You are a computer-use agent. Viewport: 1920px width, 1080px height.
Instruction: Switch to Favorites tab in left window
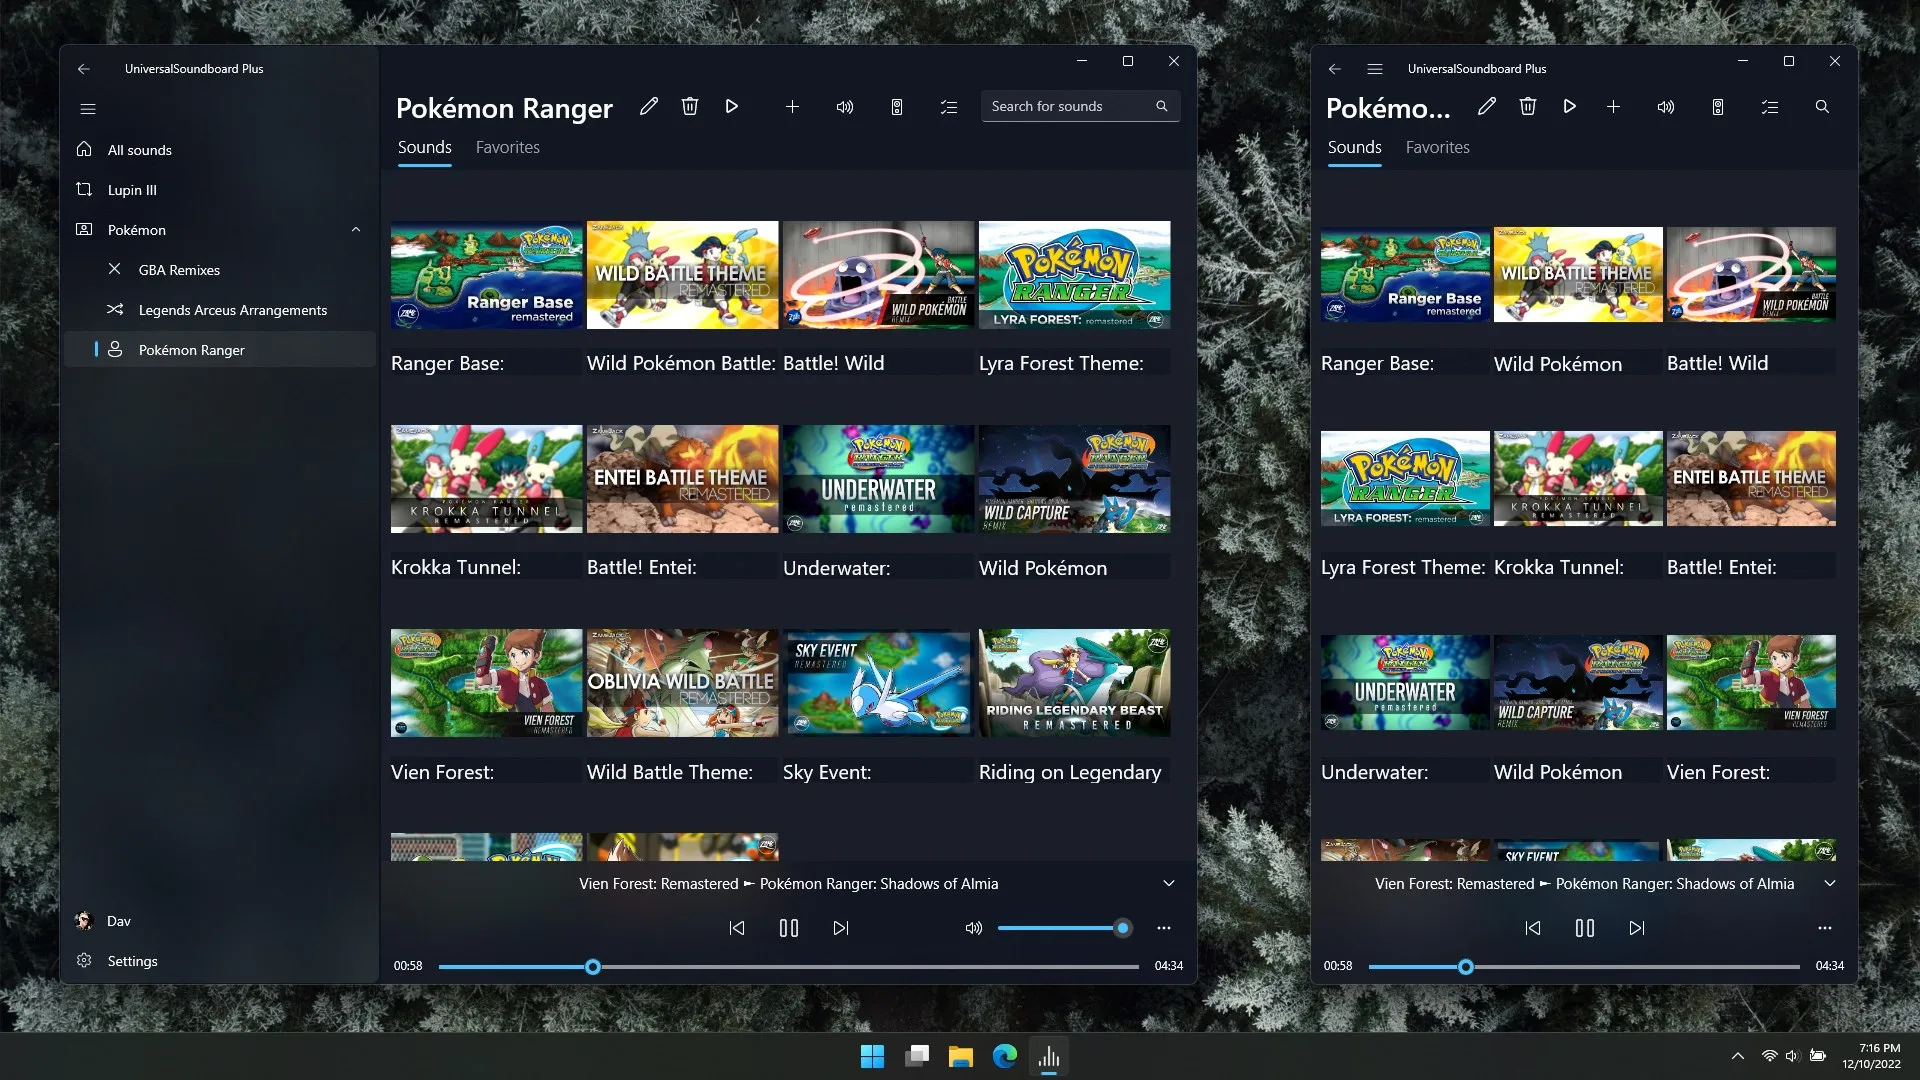(x=508, y=147)
